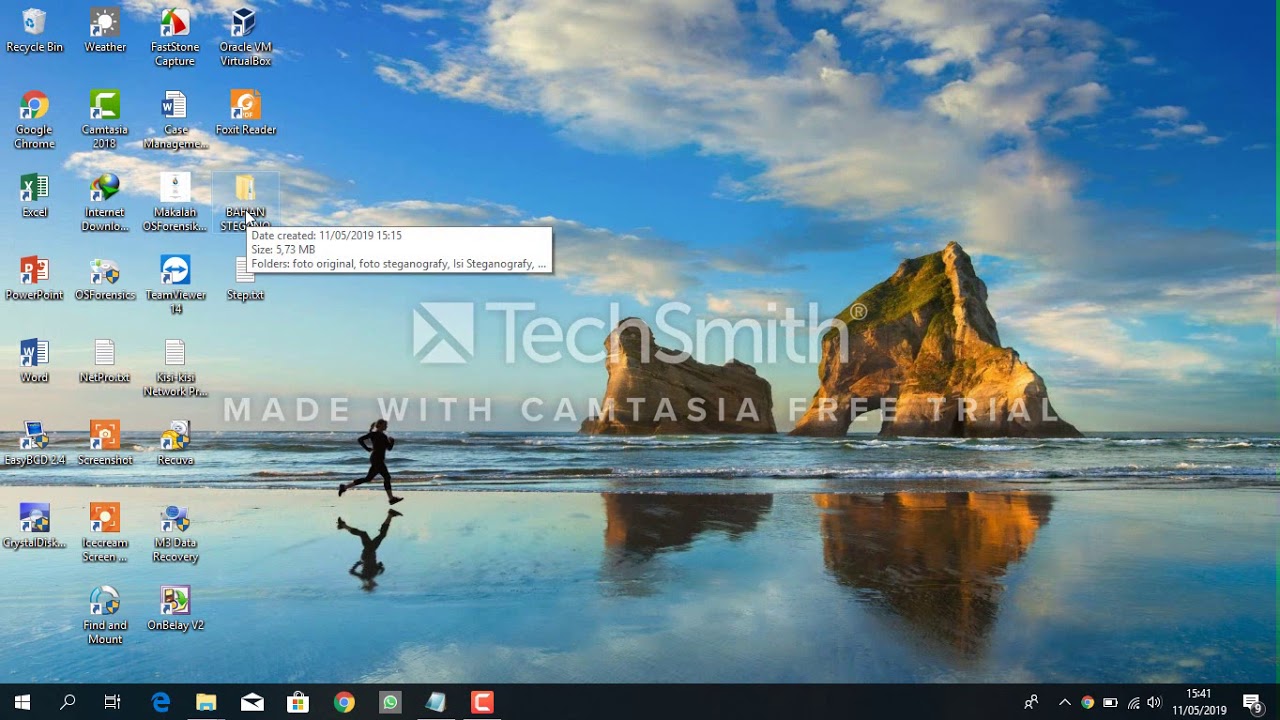This screenshot has height=720, width=1280.
Task: Select the PowerPoint desktop shortcut
Action: point(34,279)
